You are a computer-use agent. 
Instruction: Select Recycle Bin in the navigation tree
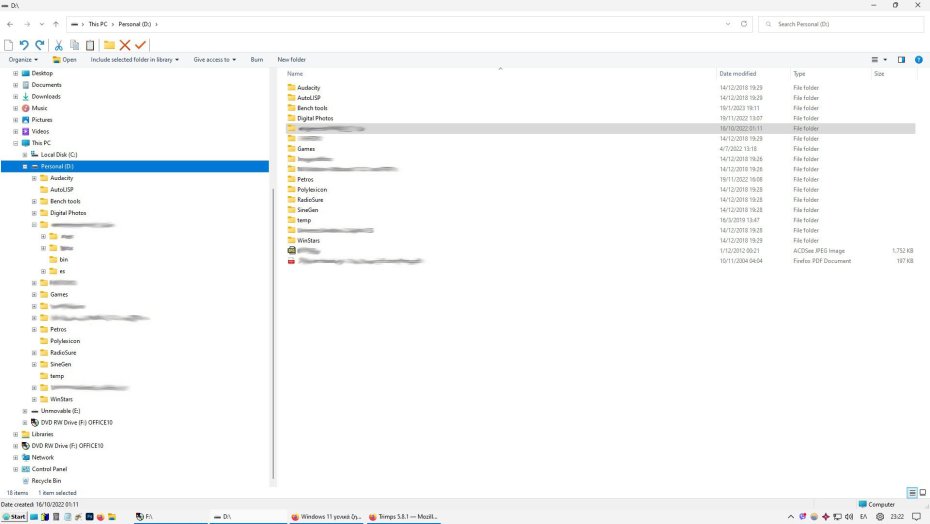pyautogui.click(x=46, y=481)
